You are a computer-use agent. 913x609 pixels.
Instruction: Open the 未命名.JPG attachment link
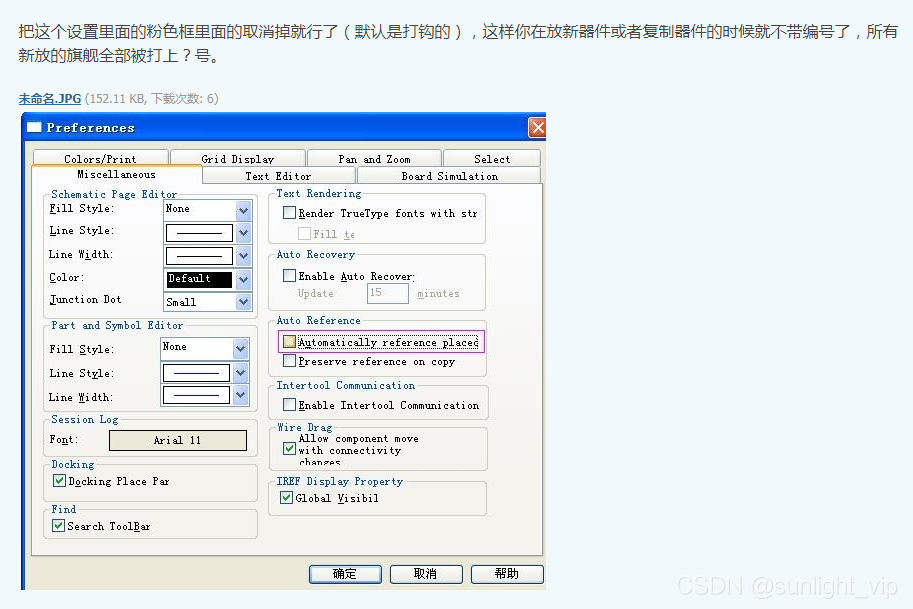pyautogui.click(x=50, y=98)
